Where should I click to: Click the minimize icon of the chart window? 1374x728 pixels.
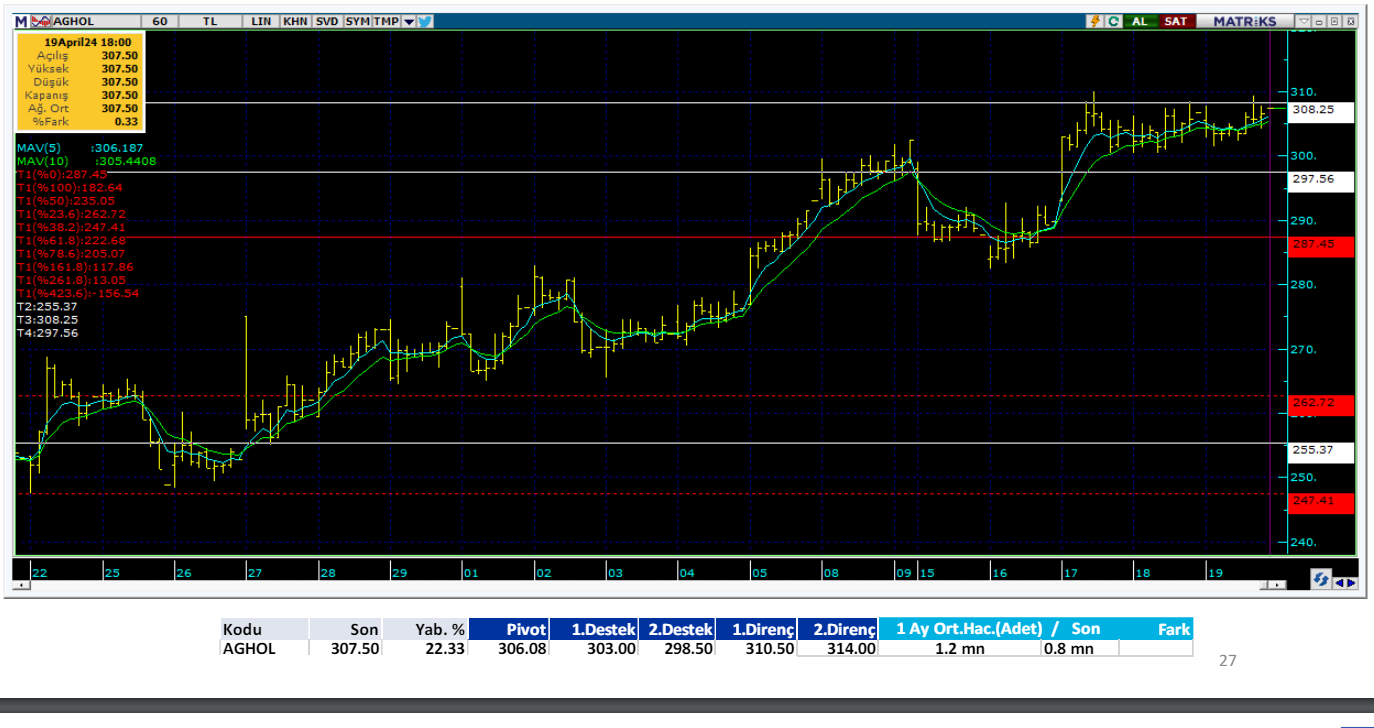(1319, 22)
